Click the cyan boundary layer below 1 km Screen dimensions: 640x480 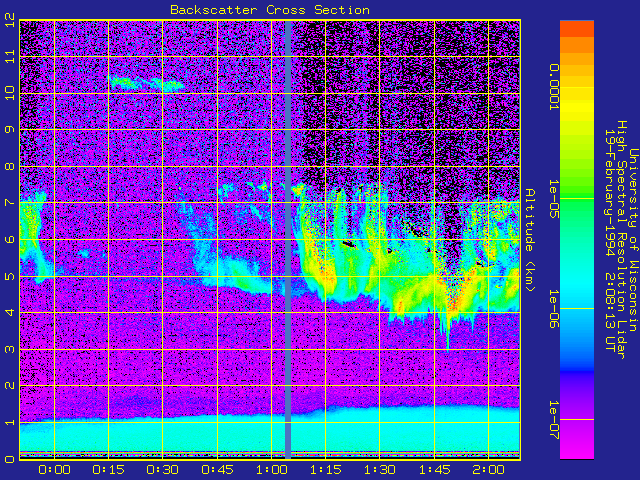click(269, 435)
